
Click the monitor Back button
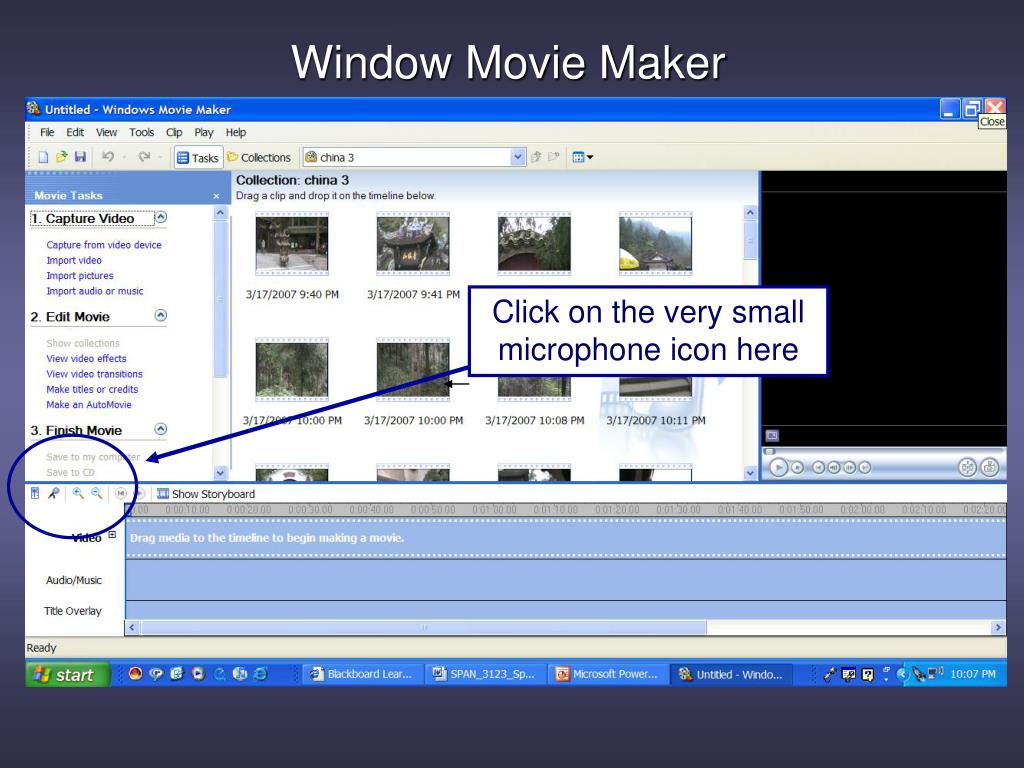point(818,467)
